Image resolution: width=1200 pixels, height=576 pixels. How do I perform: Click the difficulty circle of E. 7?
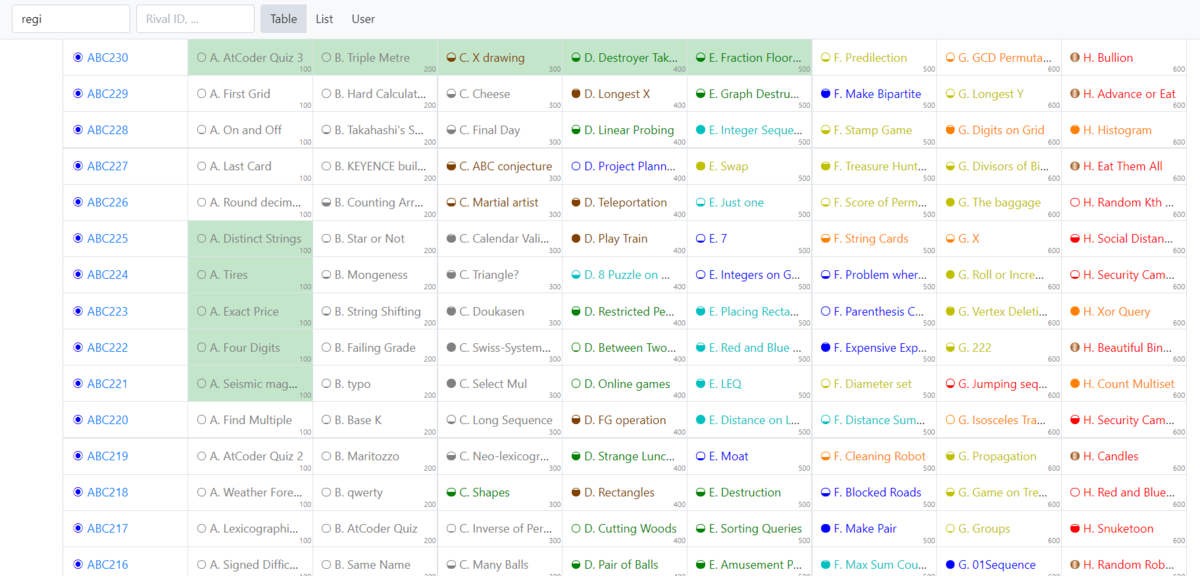701,239
